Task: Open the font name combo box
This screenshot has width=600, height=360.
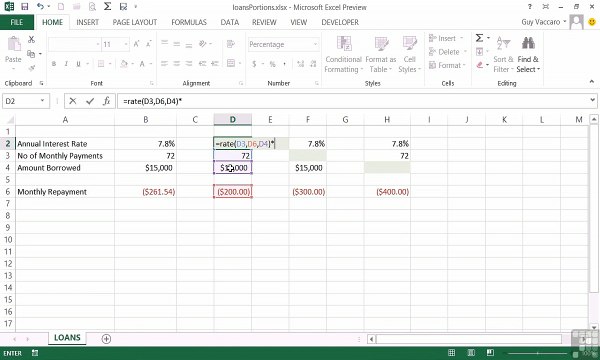Action: click(x=74, y=44)
